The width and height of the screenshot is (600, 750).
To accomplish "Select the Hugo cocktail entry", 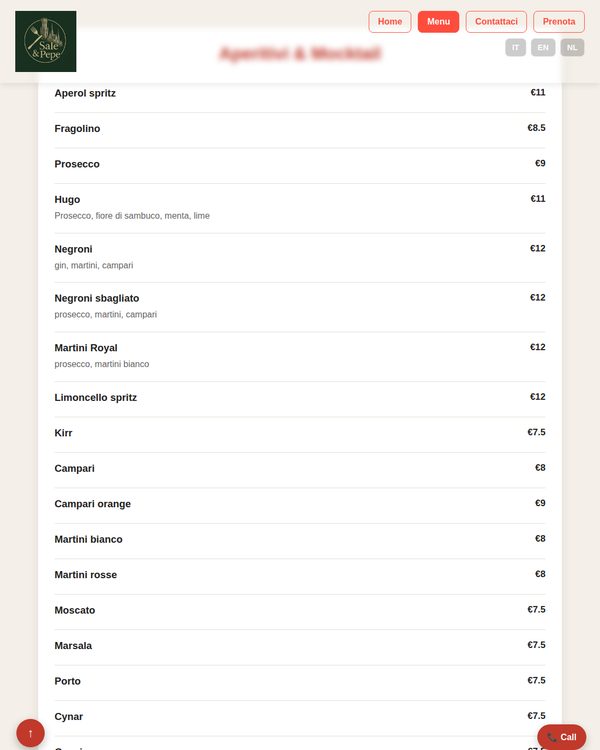I will point(300,208).
